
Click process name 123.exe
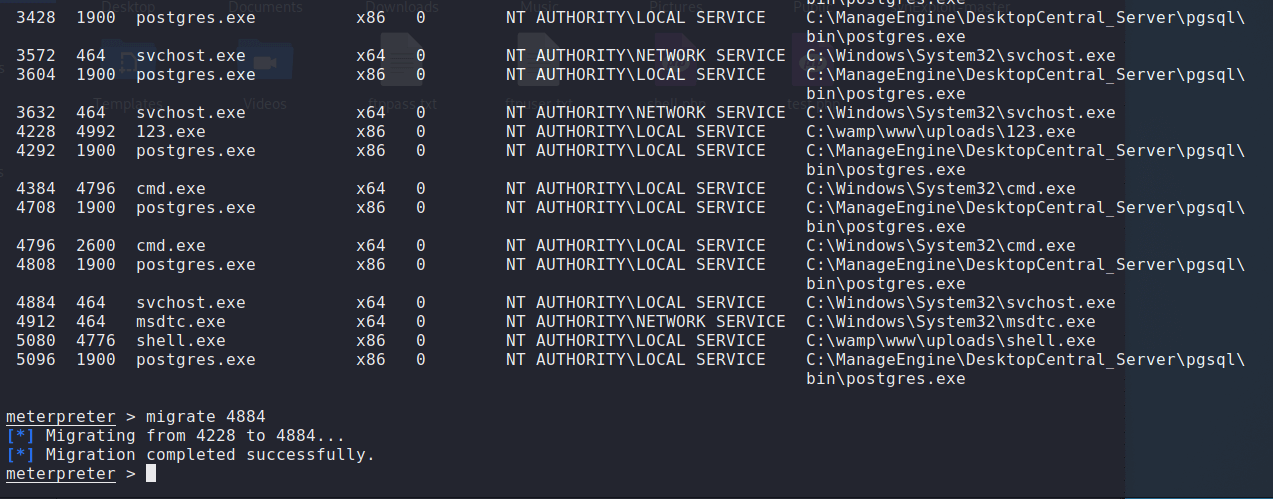point(171,132)
